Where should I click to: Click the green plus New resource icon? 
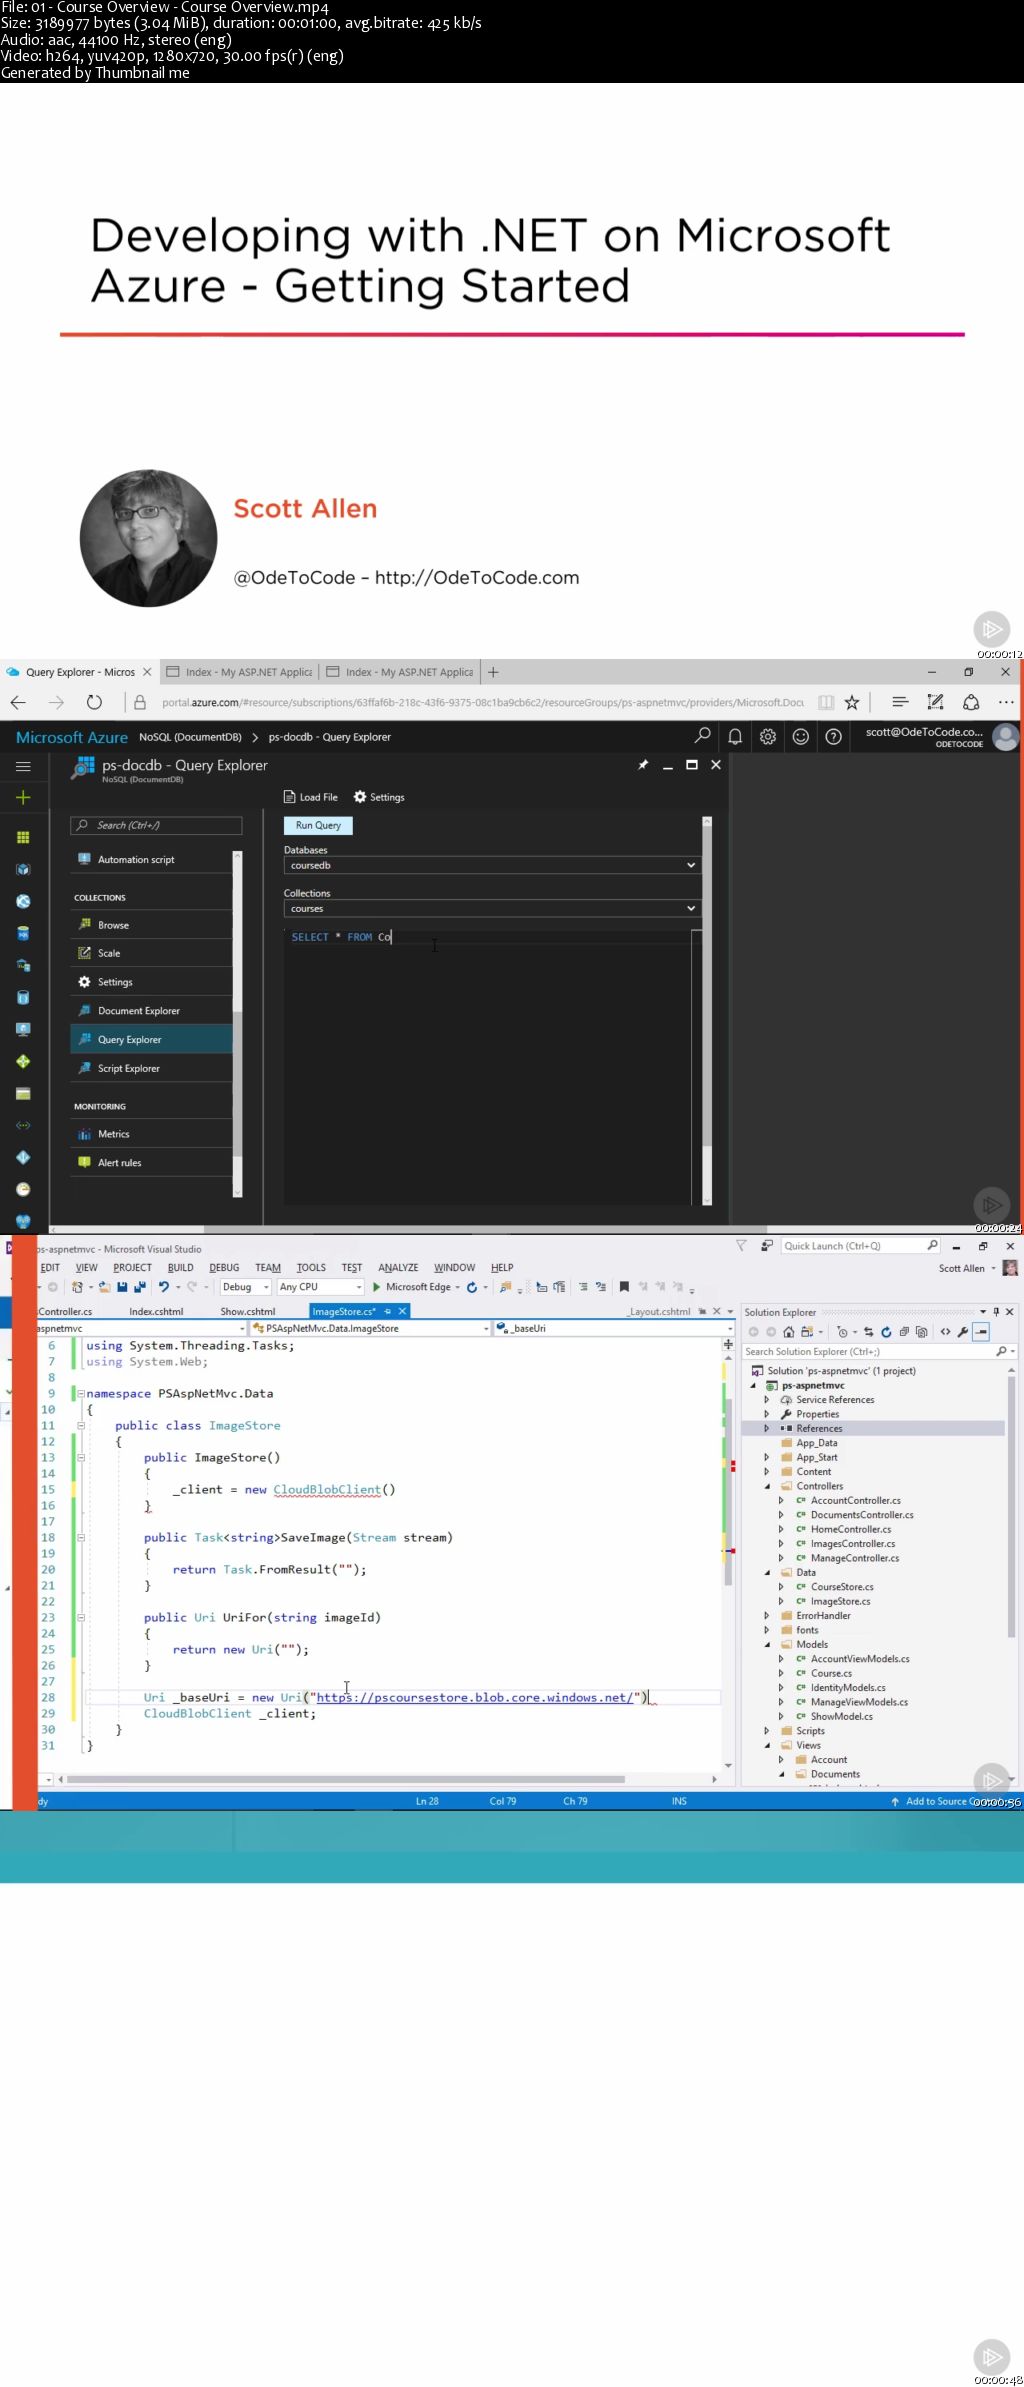(23, 797)
